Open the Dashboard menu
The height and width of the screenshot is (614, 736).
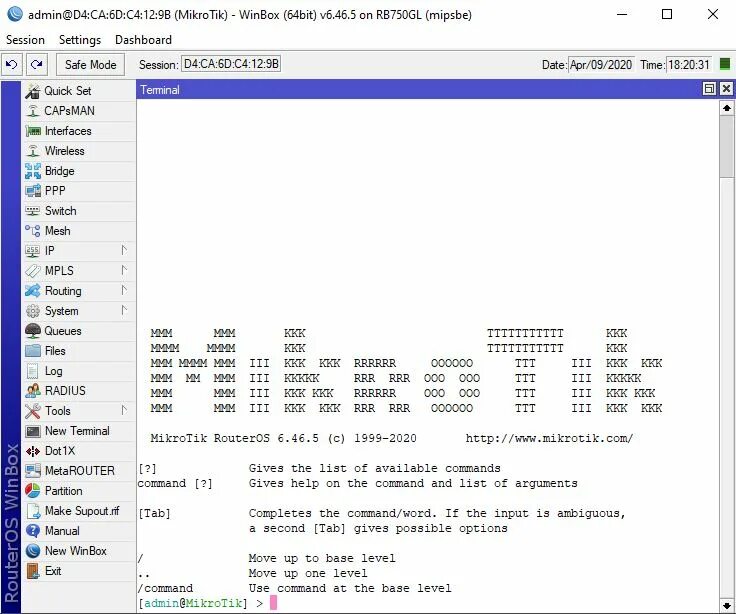point(143,40)
